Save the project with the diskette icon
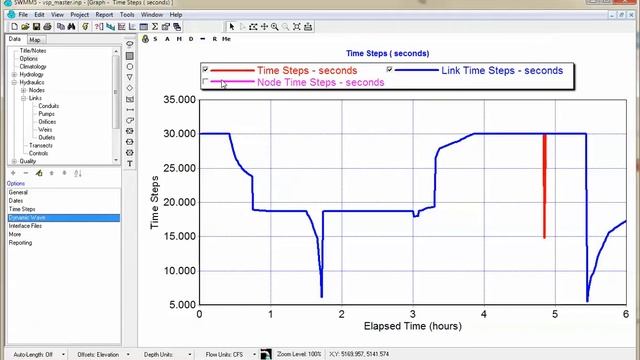640x360 pixels. [x=36, y=27]
